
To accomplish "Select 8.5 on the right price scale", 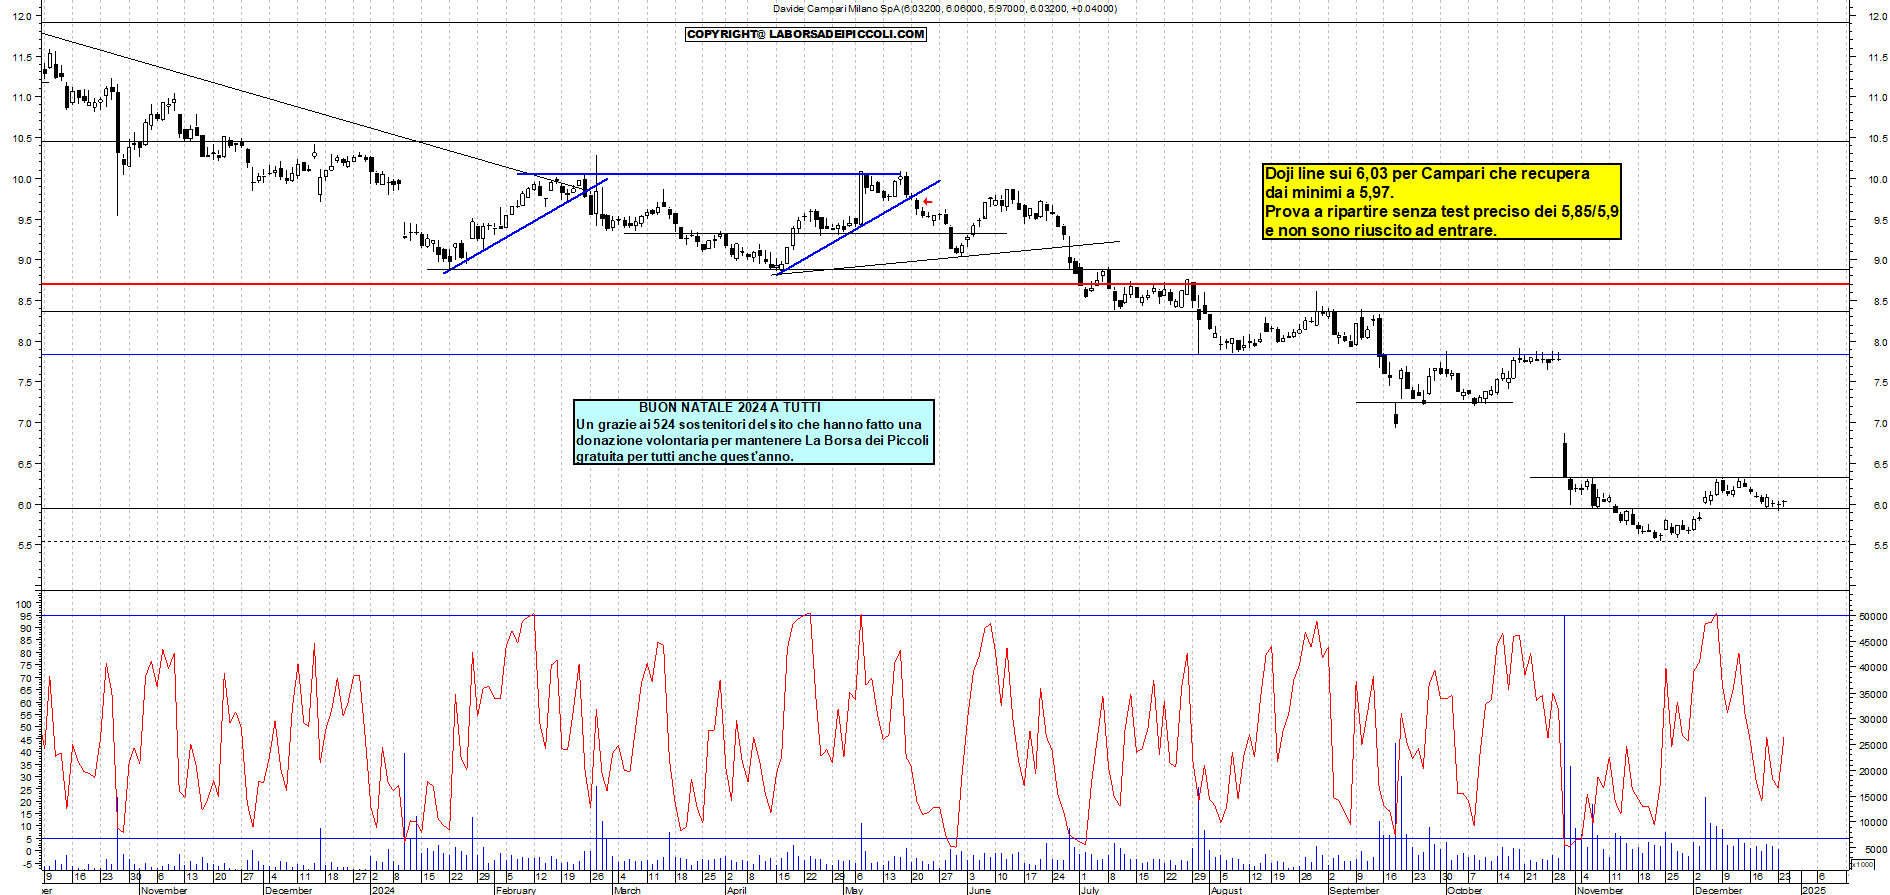I will (1880, 301).
